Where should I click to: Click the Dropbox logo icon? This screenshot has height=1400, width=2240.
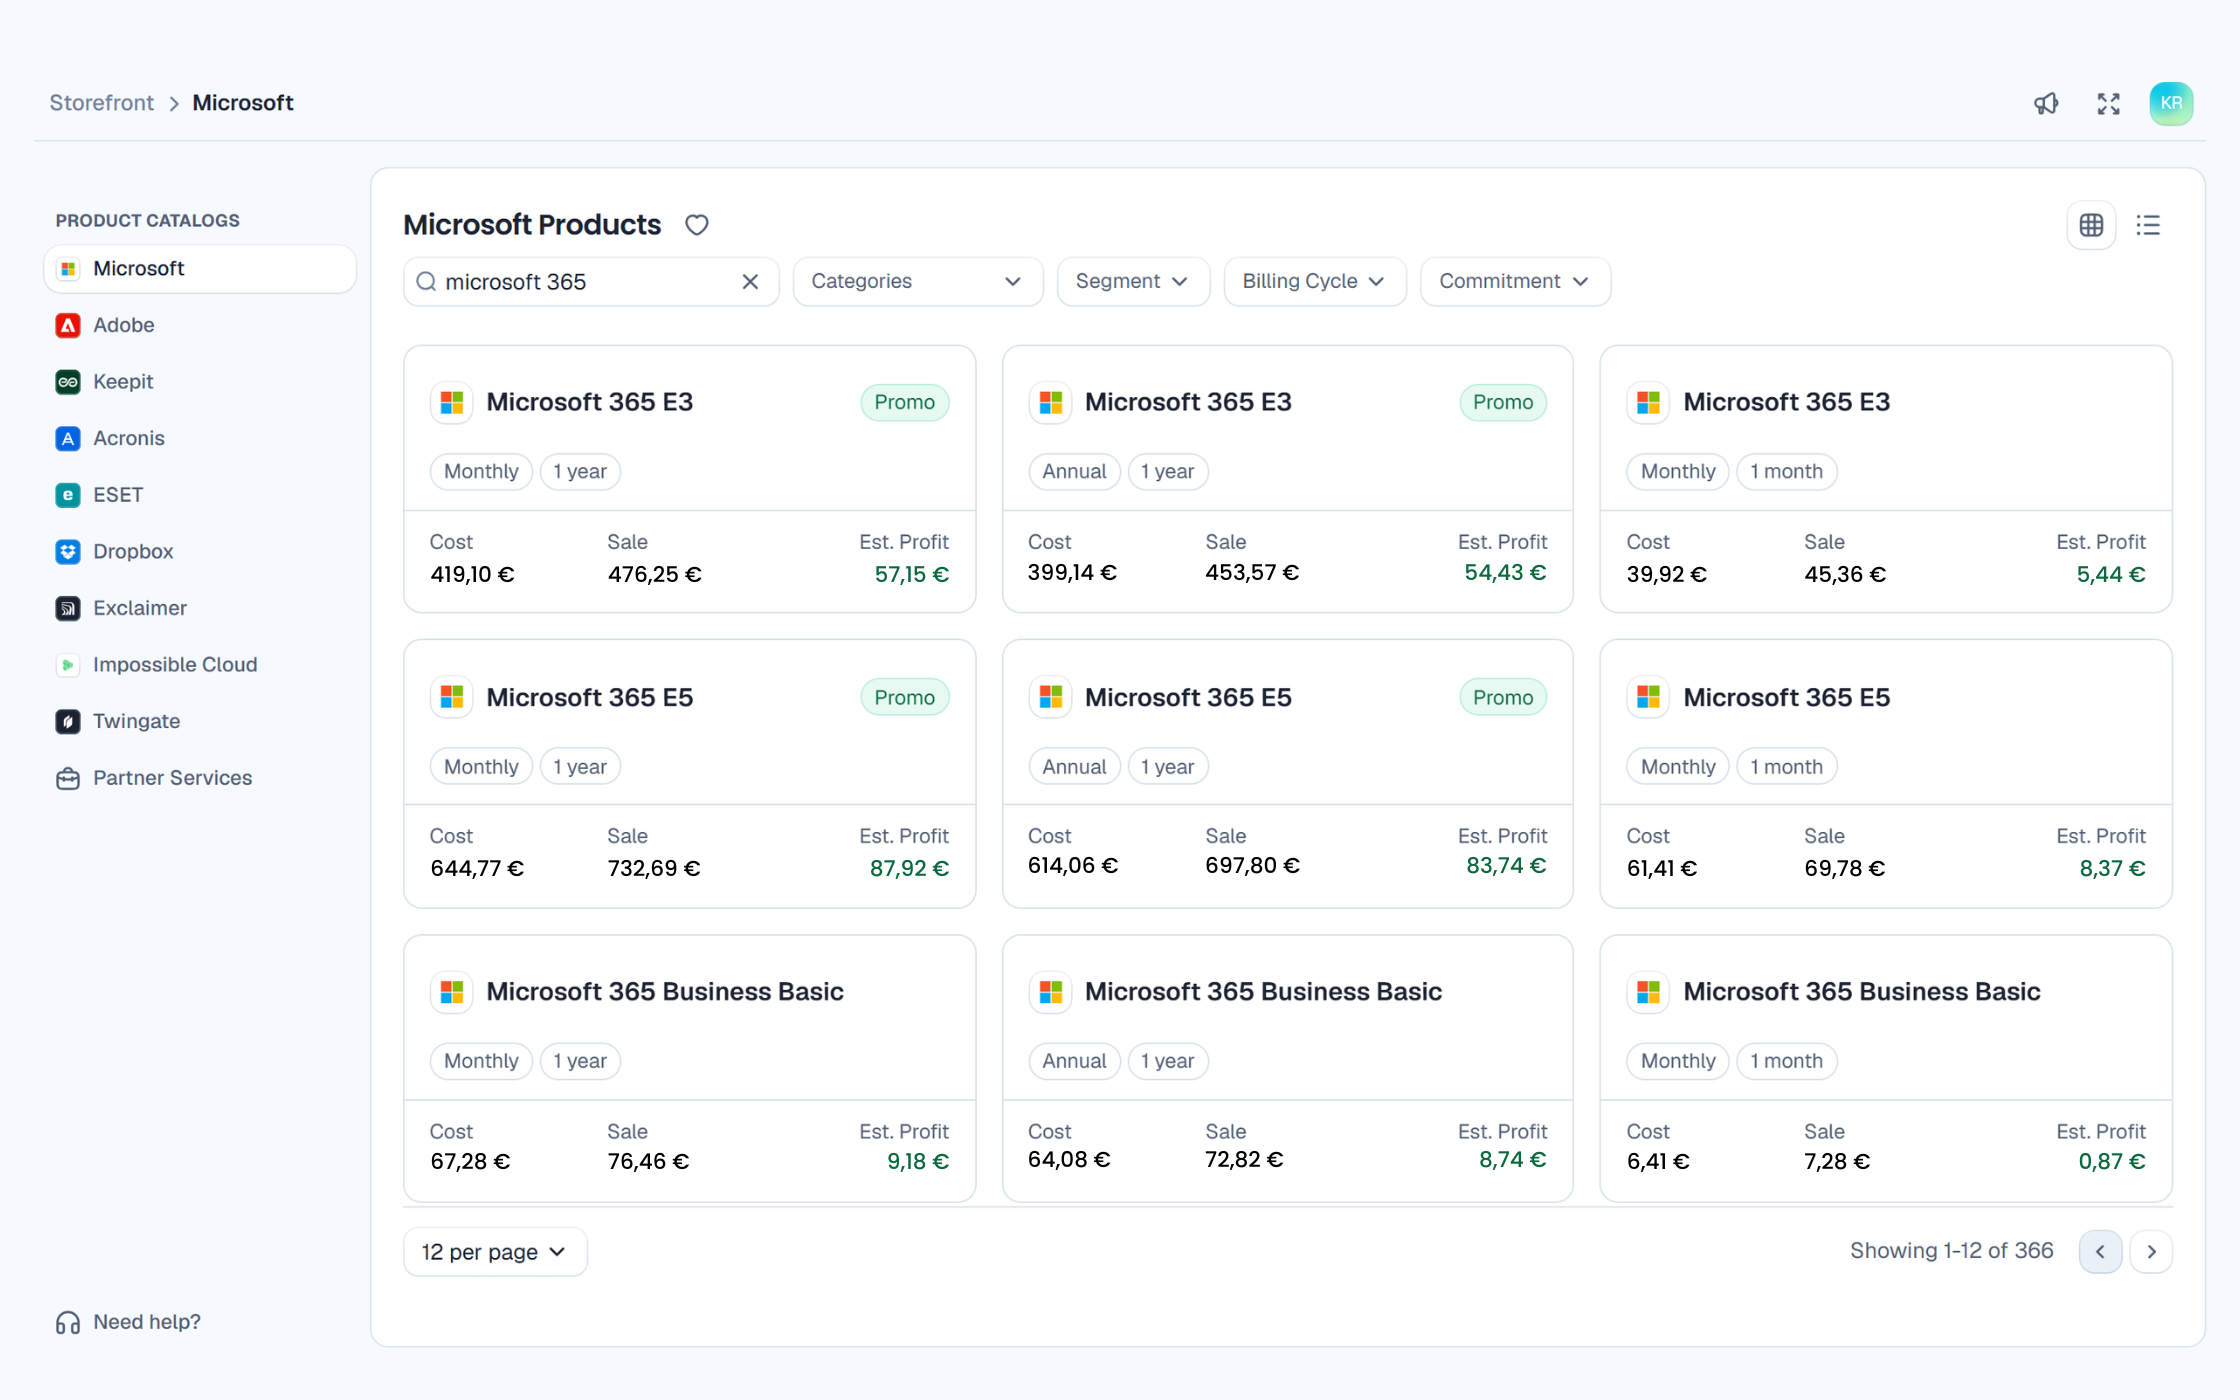point(68,551)
